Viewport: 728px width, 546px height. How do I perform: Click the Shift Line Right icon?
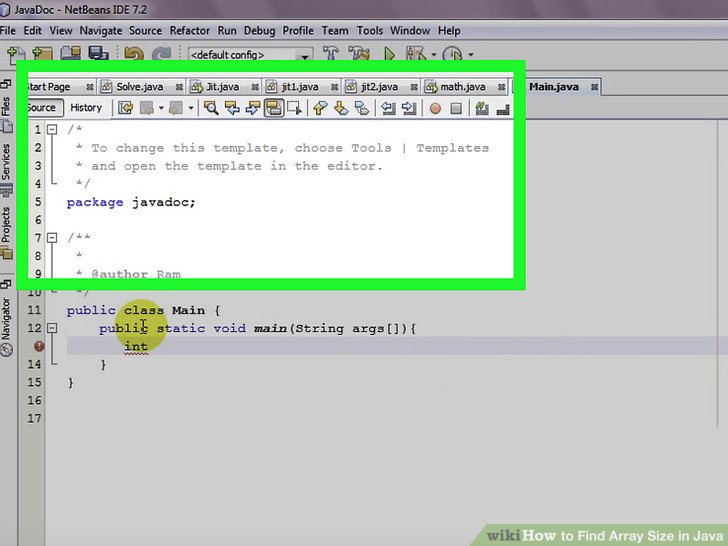pos(409,108)
